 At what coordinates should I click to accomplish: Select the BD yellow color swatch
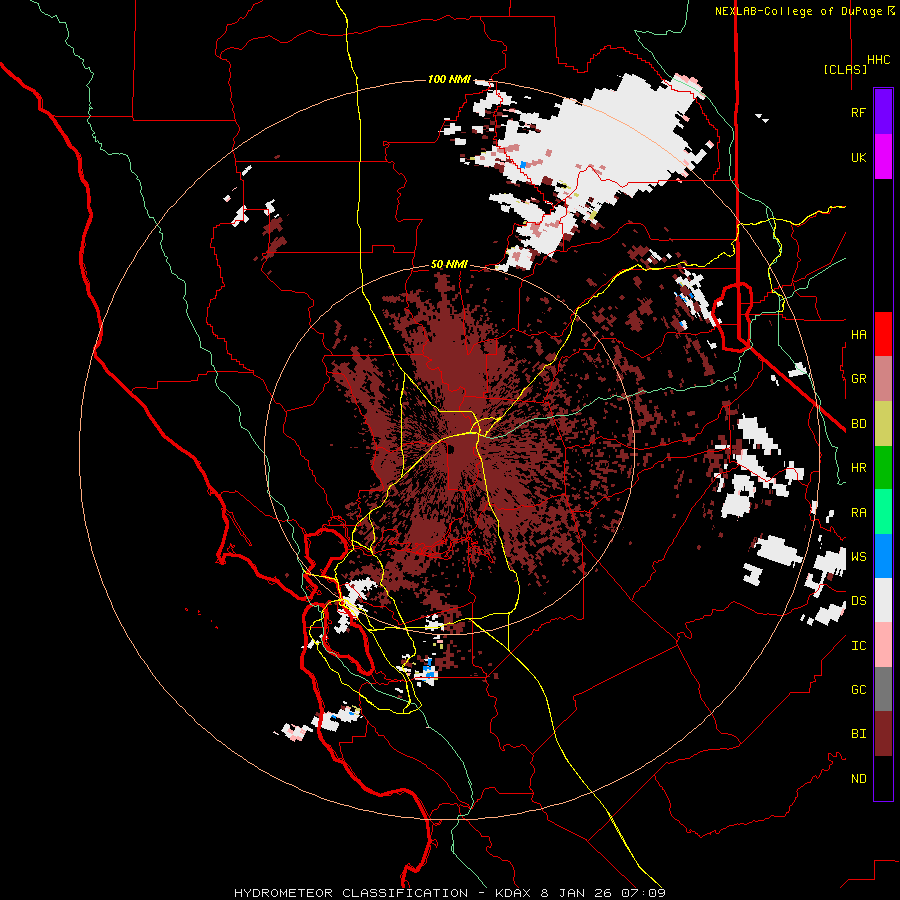pyautogui.click(x=883, y=424)
